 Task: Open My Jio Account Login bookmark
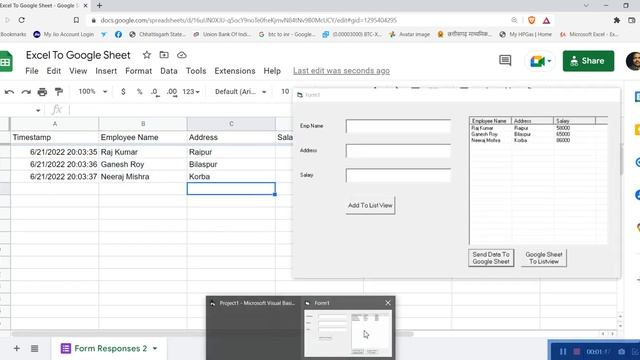pyautogui.click(x=63, y=34)
